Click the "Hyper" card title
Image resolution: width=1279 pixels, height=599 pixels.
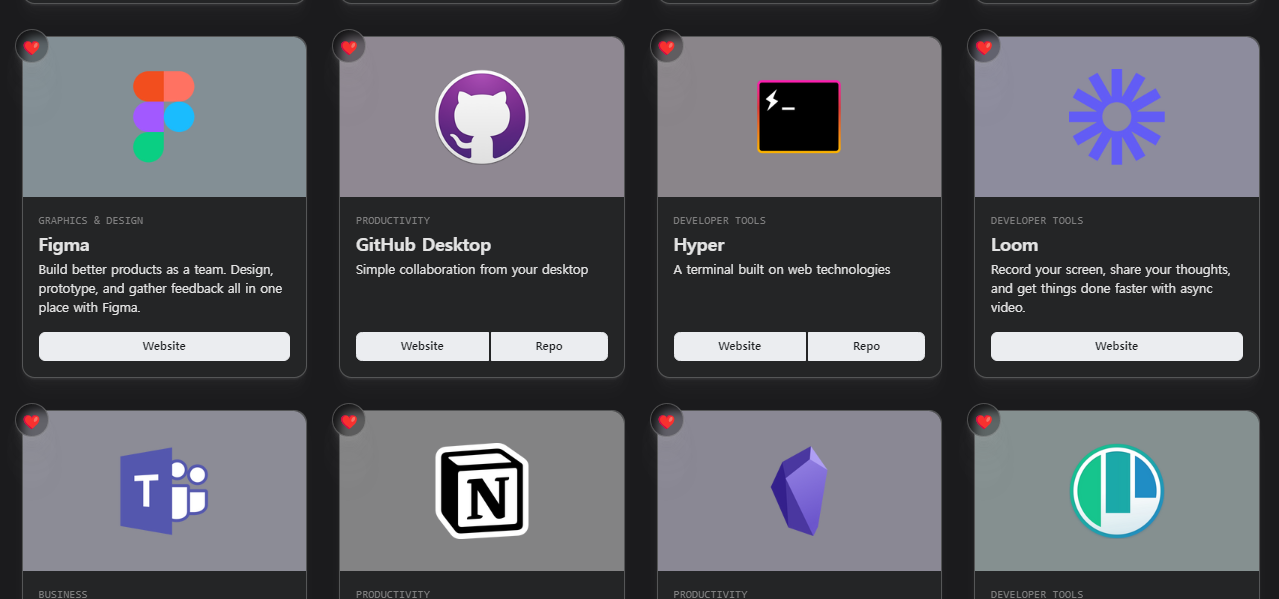click(699, 245)
